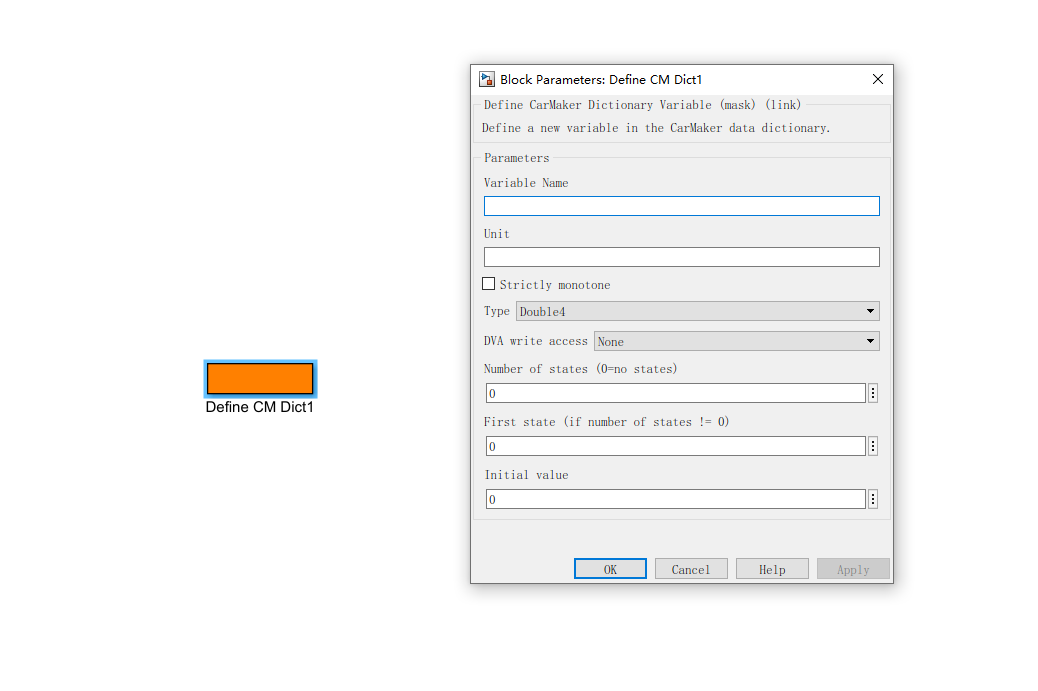
Task: Click the First state input field
Action: pyautogui.click(x=675, y=446)
